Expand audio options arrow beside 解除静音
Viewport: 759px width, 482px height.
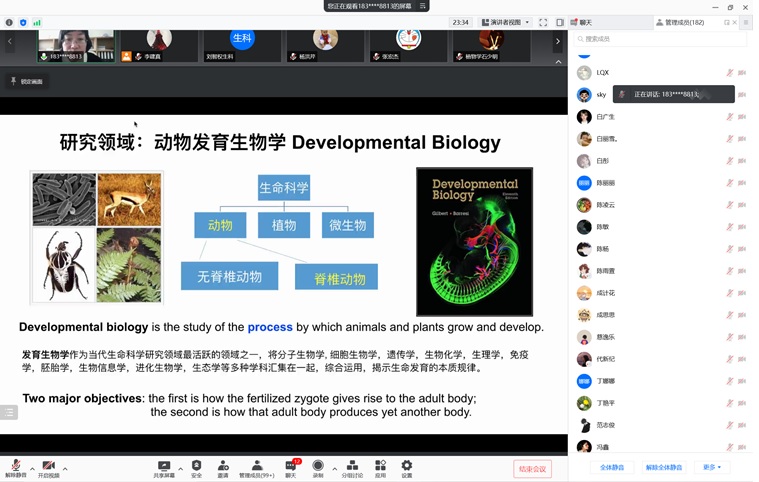[32, 468]
